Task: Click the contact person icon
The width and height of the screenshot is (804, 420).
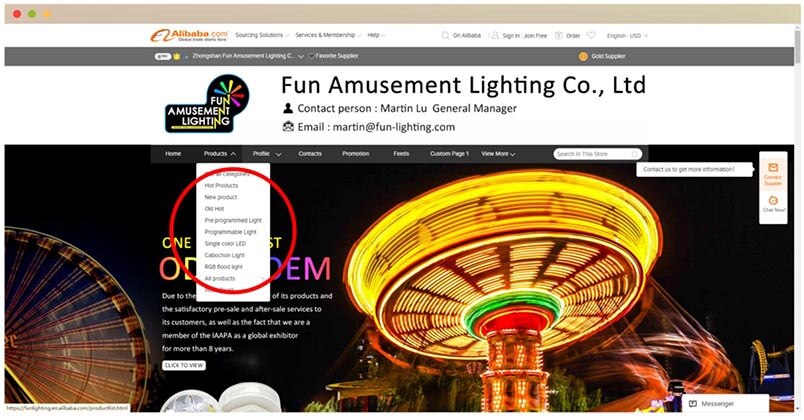Action: [x=288, y=108]
